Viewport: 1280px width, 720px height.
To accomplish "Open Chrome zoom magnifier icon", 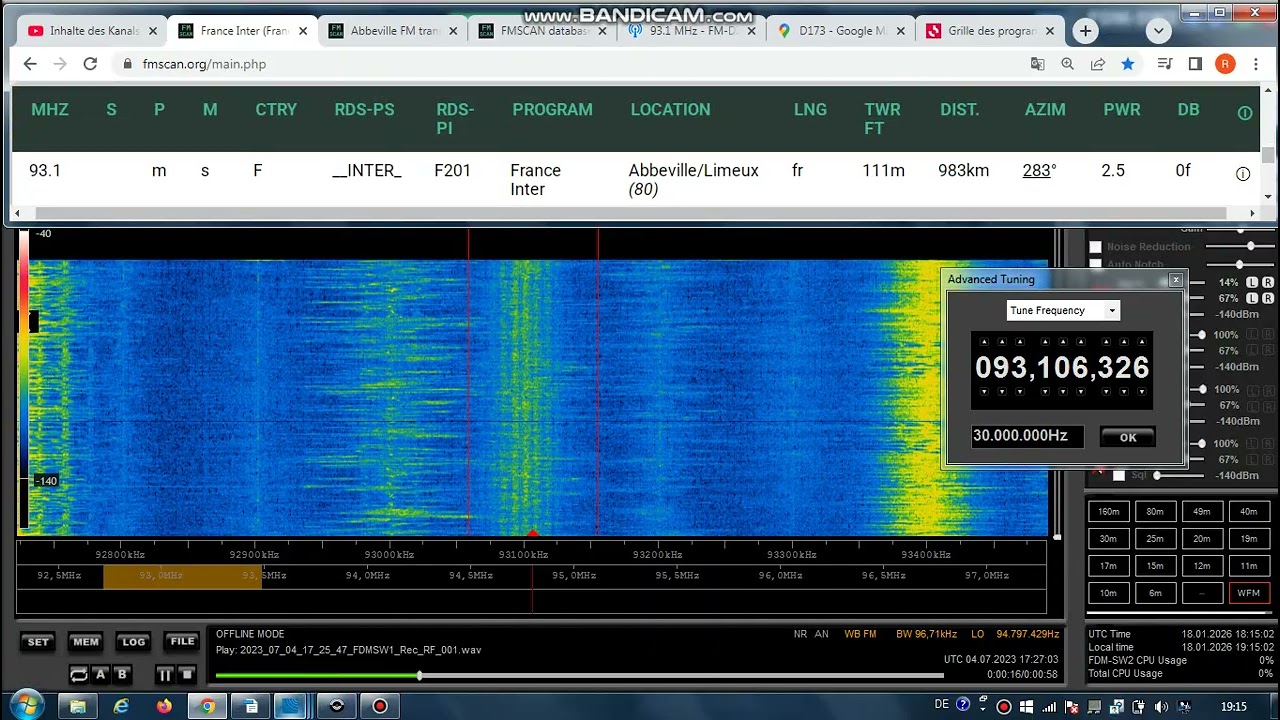I will point(1067,64).
